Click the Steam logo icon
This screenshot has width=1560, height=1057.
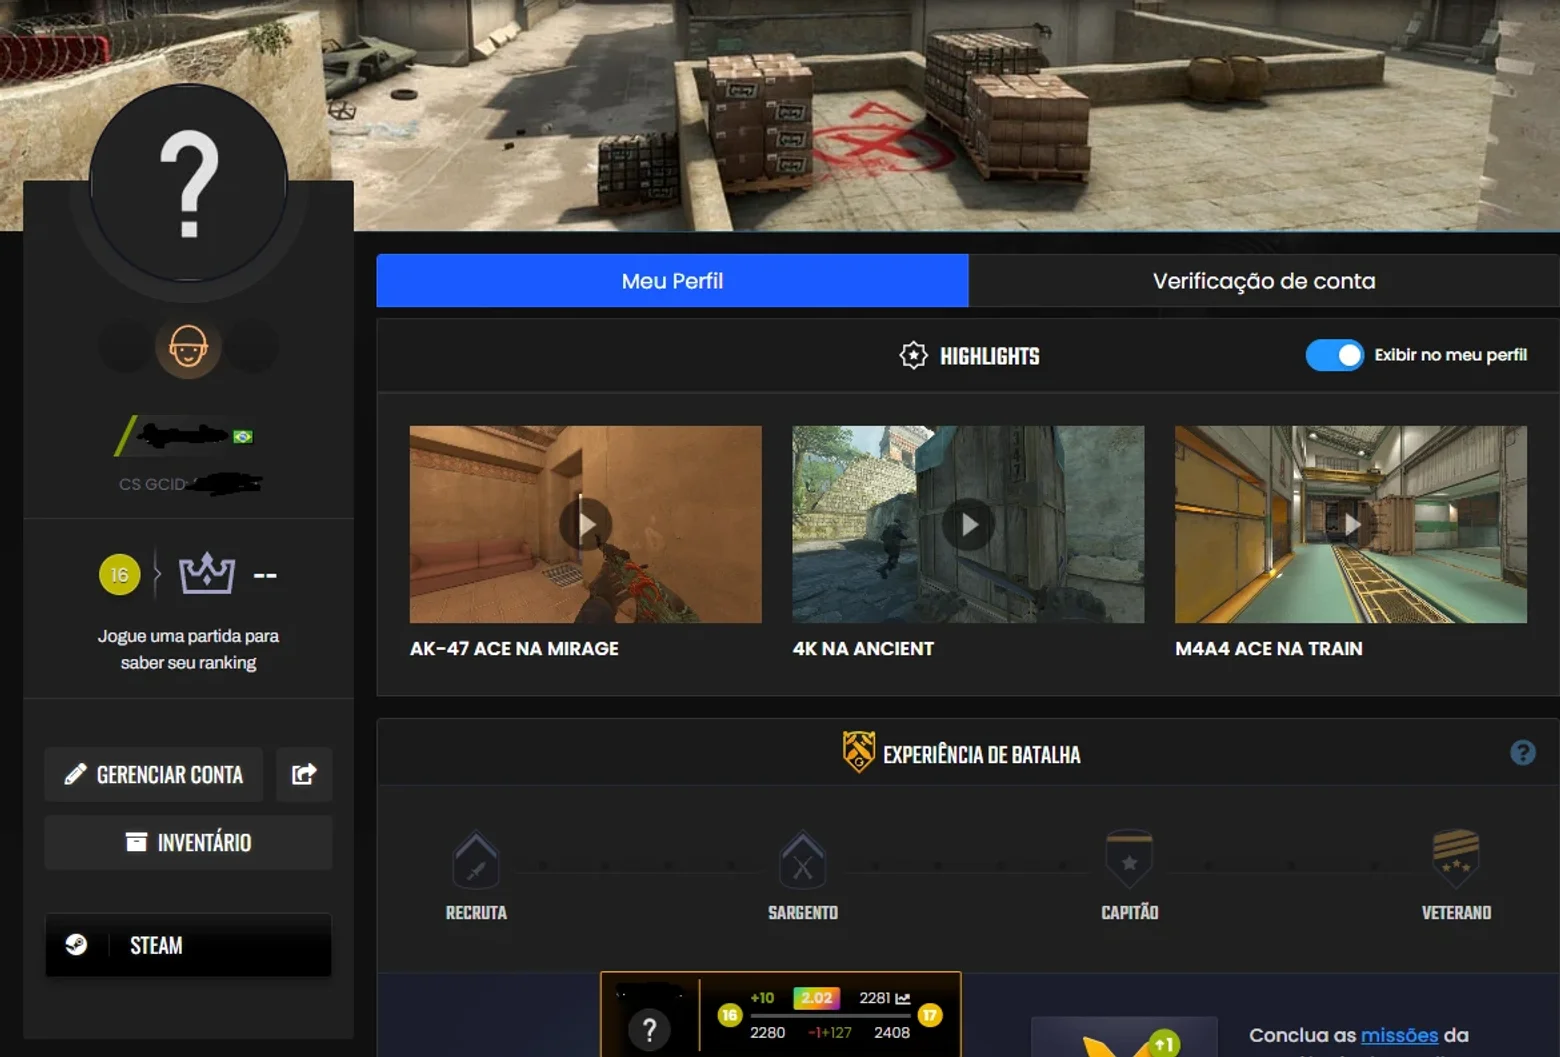click(x=76, y=945)
